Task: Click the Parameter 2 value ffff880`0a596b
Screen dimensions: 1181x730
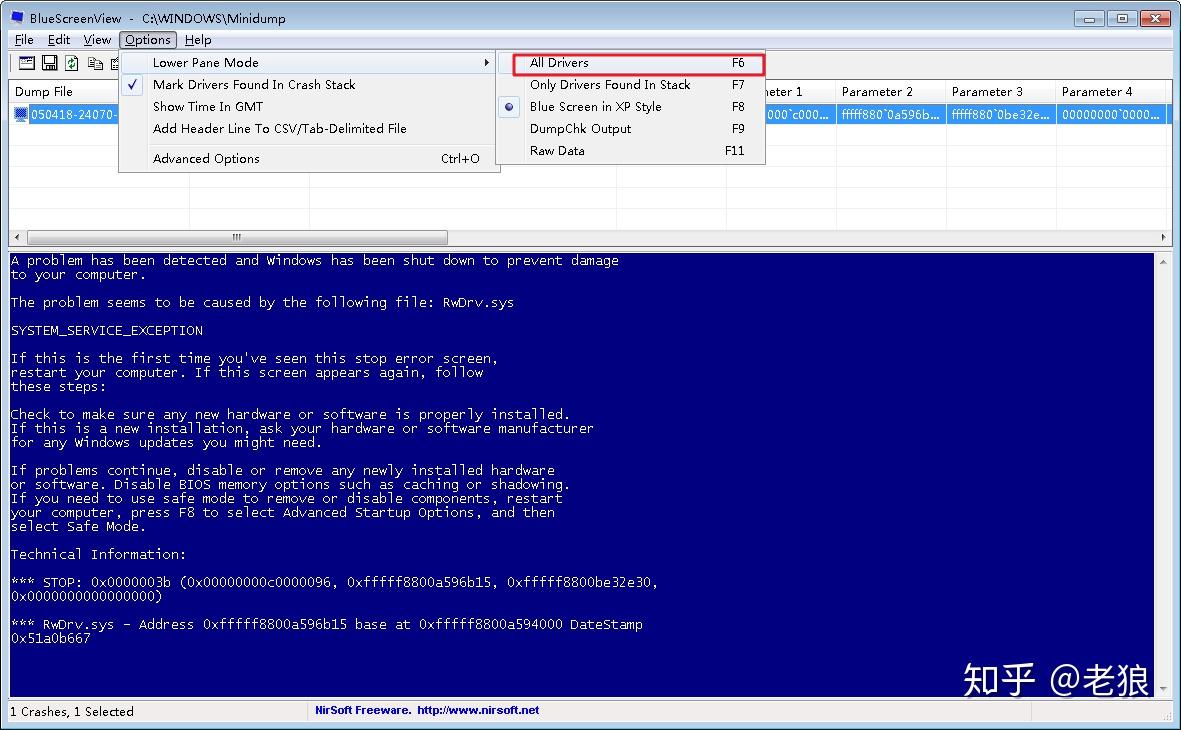Action: pos(890,115)
